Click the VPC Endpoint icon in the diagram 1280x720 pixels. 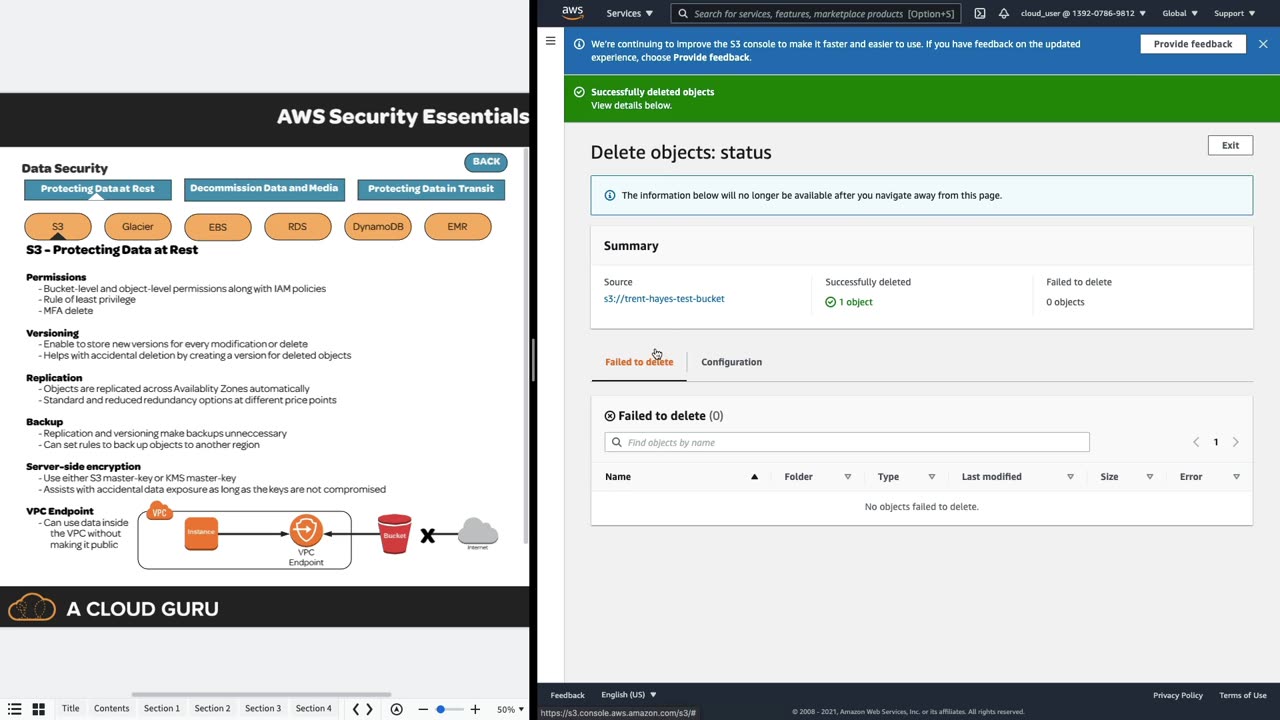(306, 531)
